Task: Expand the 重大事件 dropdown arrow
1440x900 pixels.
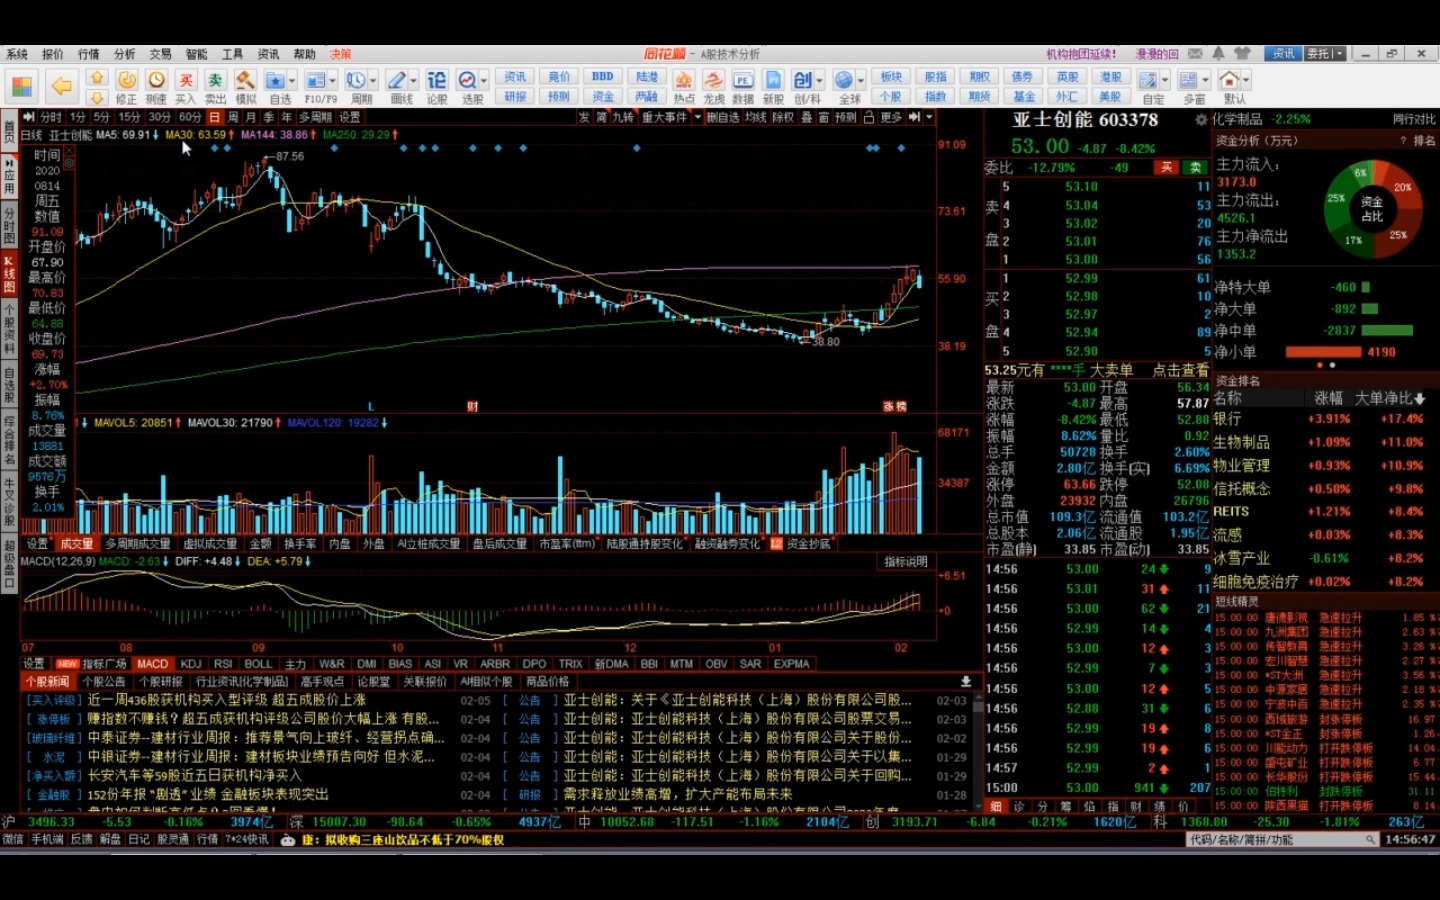Action: point(696,117)
